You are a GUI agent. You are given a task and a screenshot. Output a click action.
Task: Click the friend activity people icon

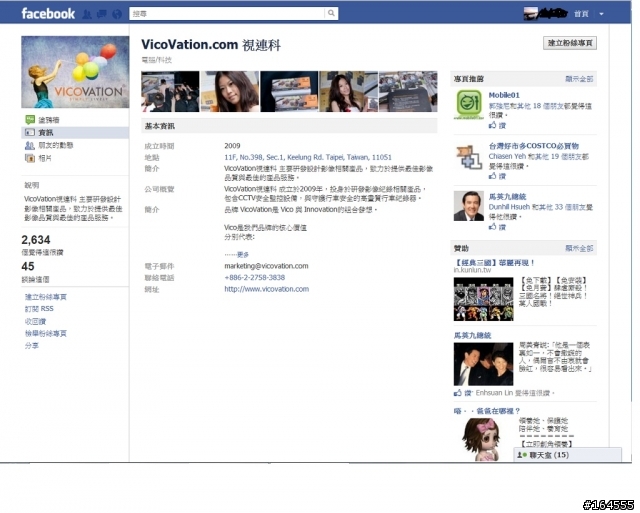30,145
